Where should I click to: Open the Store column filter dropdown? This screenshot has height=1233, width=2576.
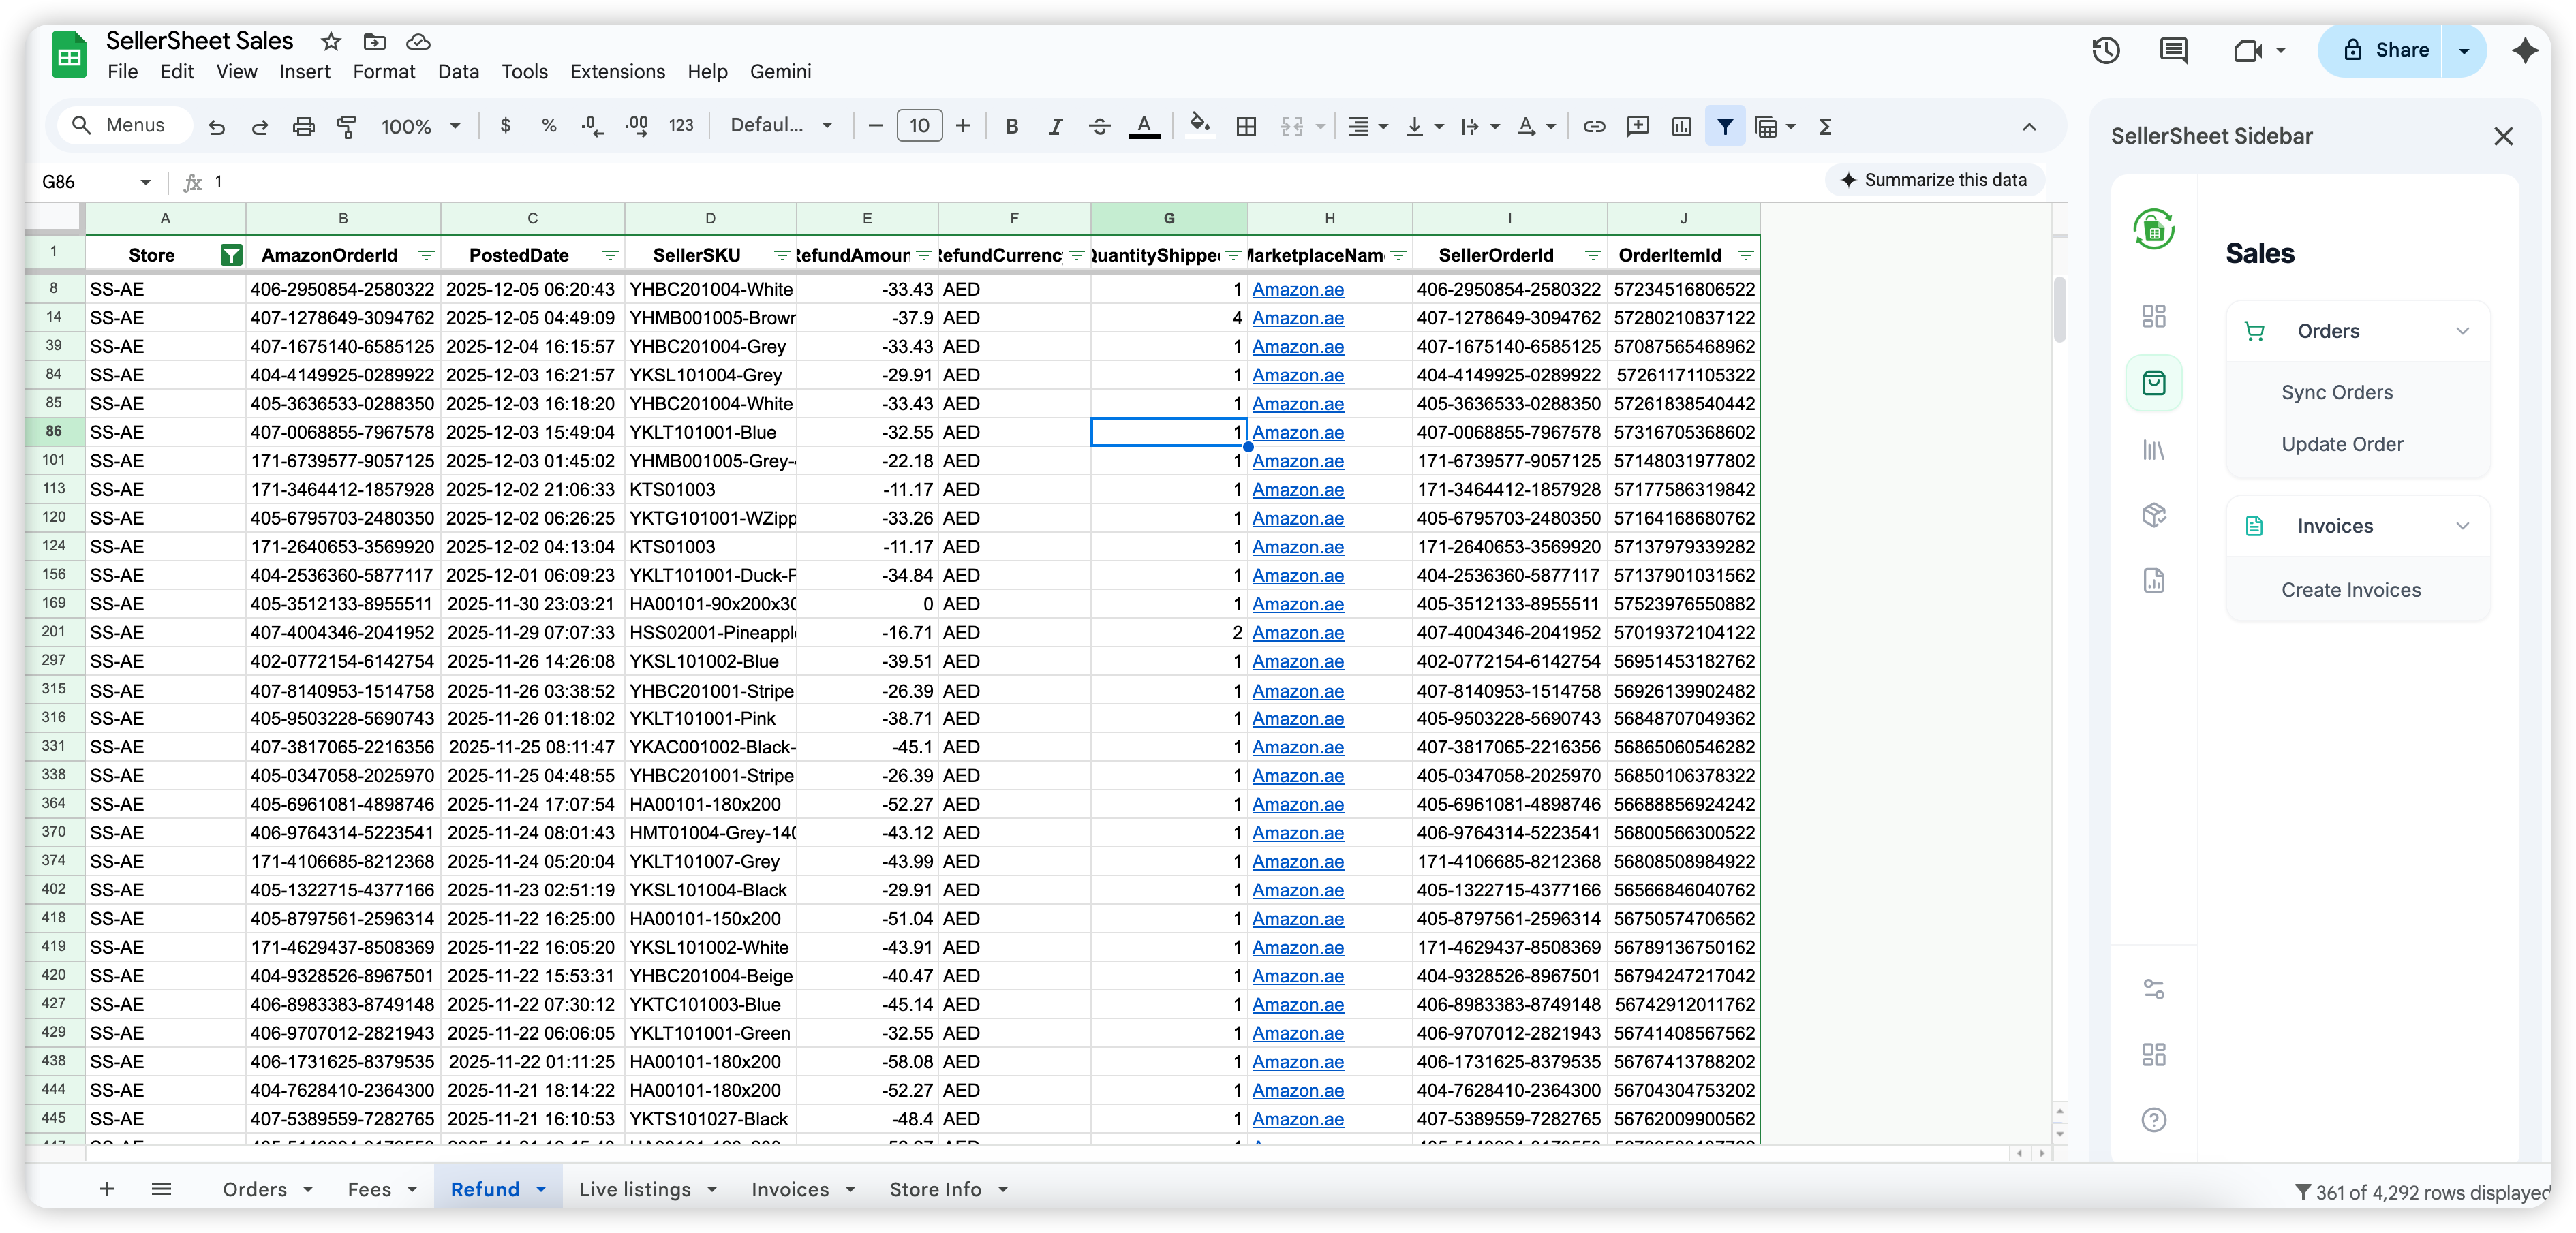coord(231,255)
